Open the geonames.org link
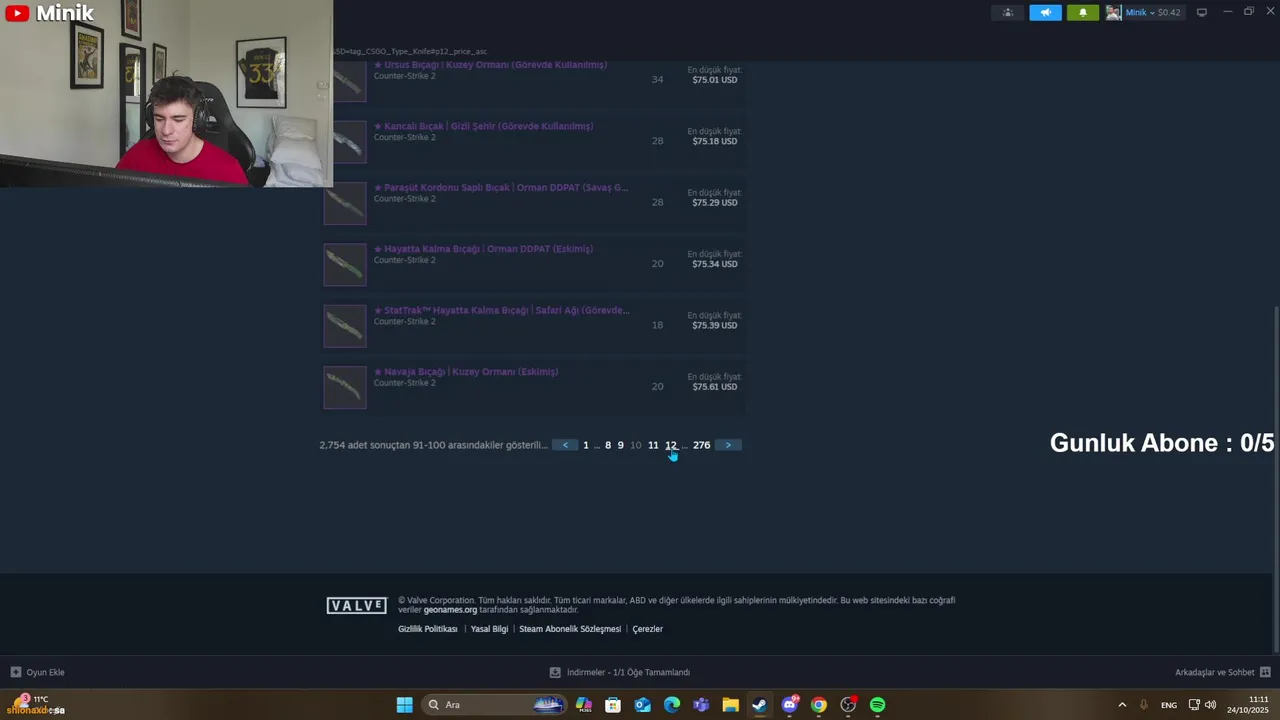This screenshot has height=720, width=1280. click(x=450, y=610)
